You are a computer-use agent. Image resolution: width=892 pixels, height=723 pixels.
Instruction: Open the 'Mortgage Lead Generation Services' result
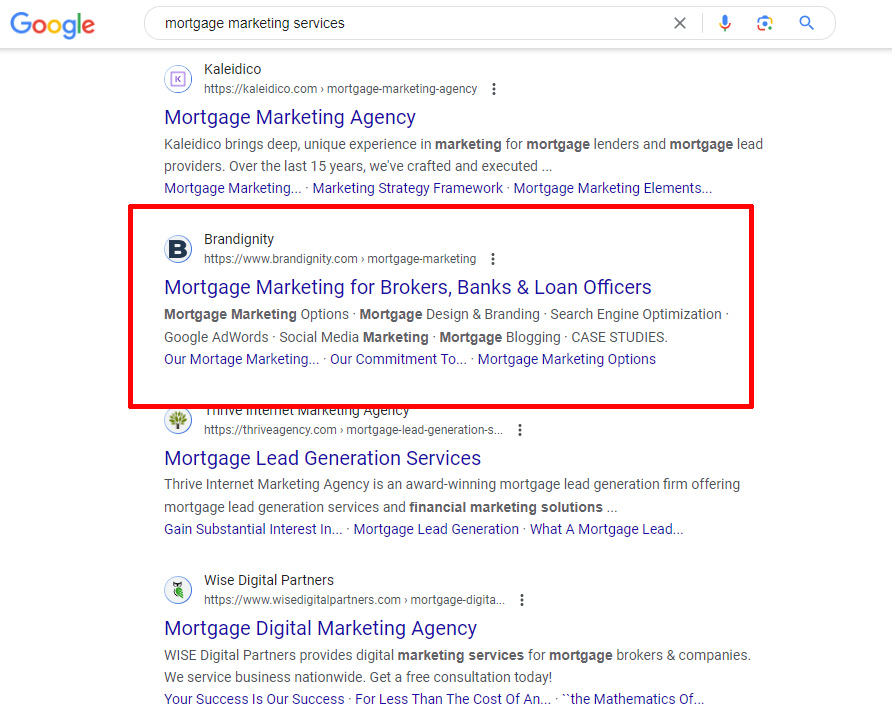(x=323, y=458)
